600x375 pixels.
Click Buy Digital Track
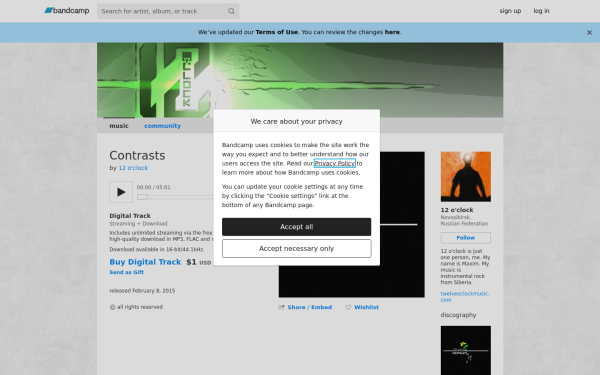click(145, 262)
